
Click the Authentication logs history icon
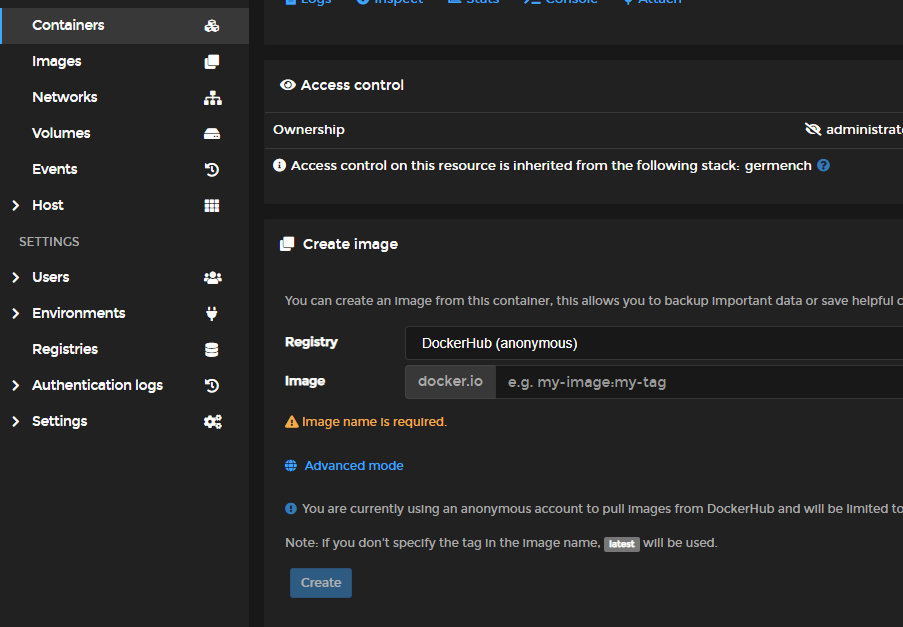212,386
